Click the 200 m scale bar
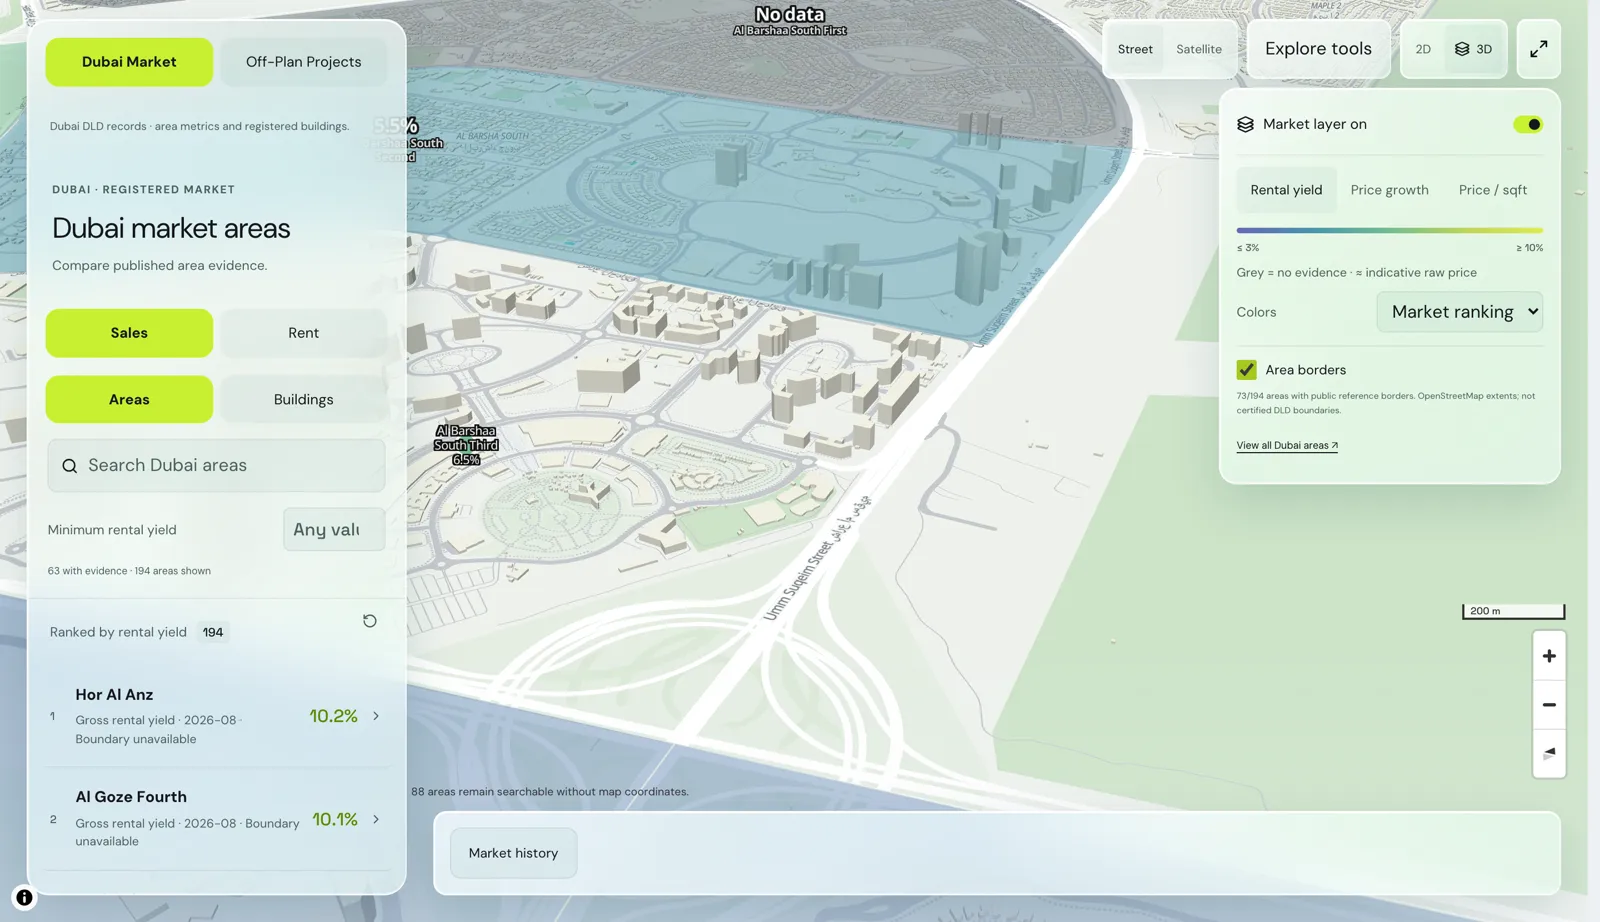1600x922 pixels. click(x=1513, y=611)
